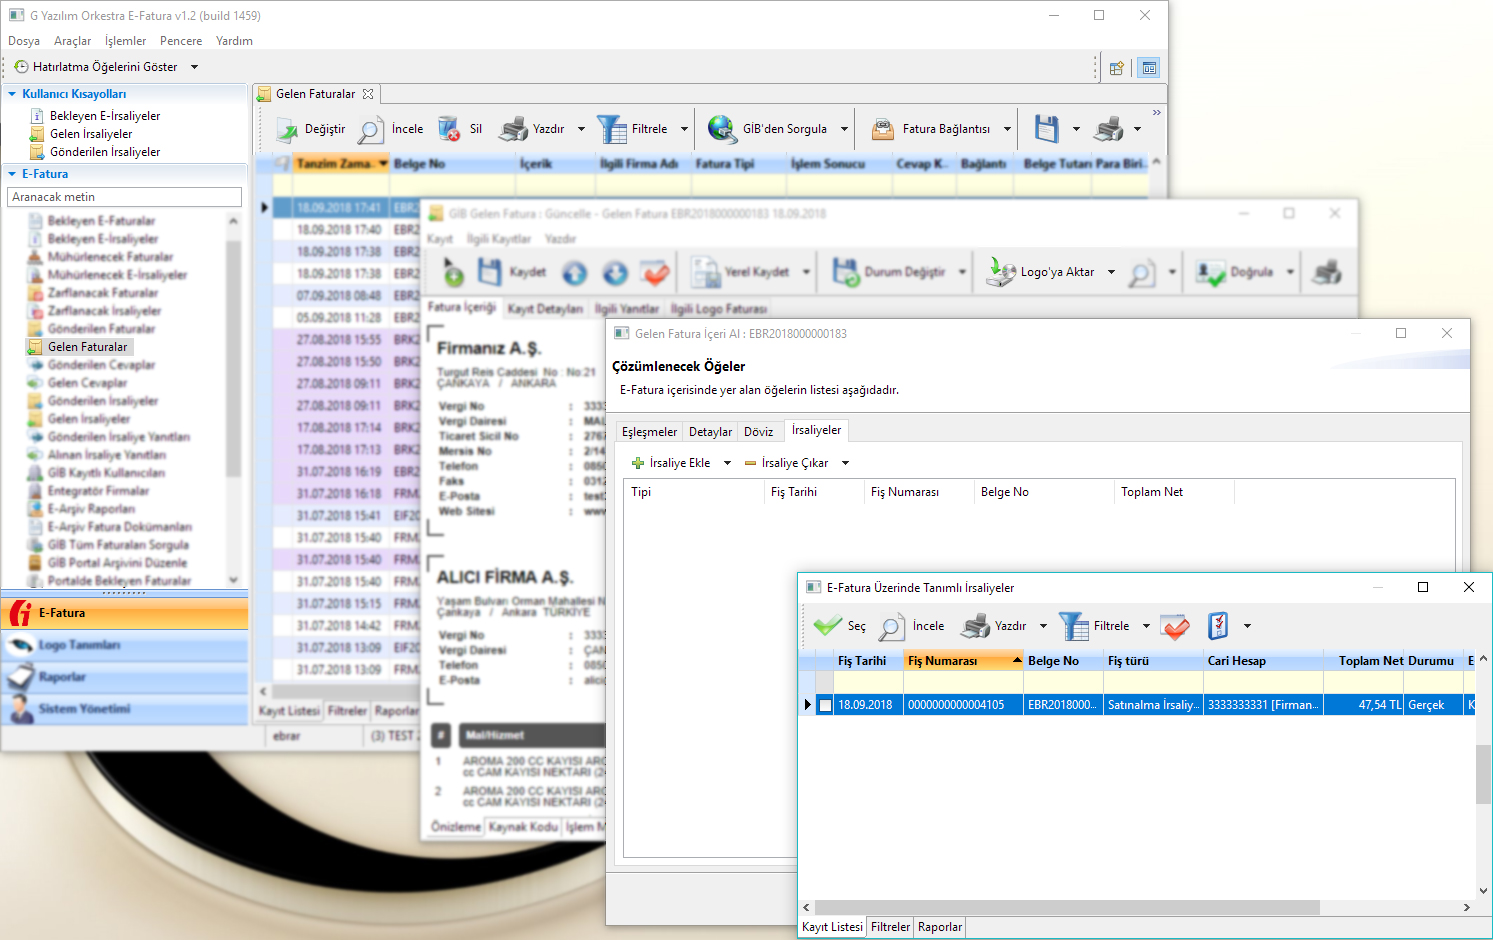This screenshot has width=1493, height=940.
Task: Sort by Fiş Numarası column header
Action: 963,661
